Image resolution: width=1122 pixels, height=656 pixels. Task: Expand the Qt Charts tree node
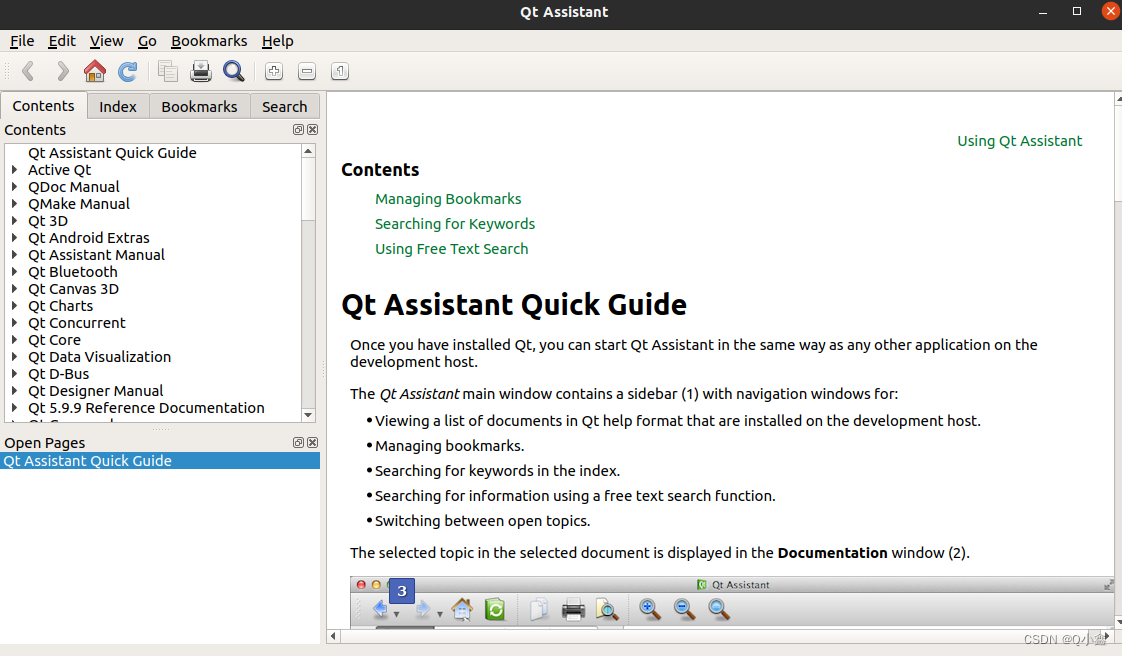pos(14,305)
